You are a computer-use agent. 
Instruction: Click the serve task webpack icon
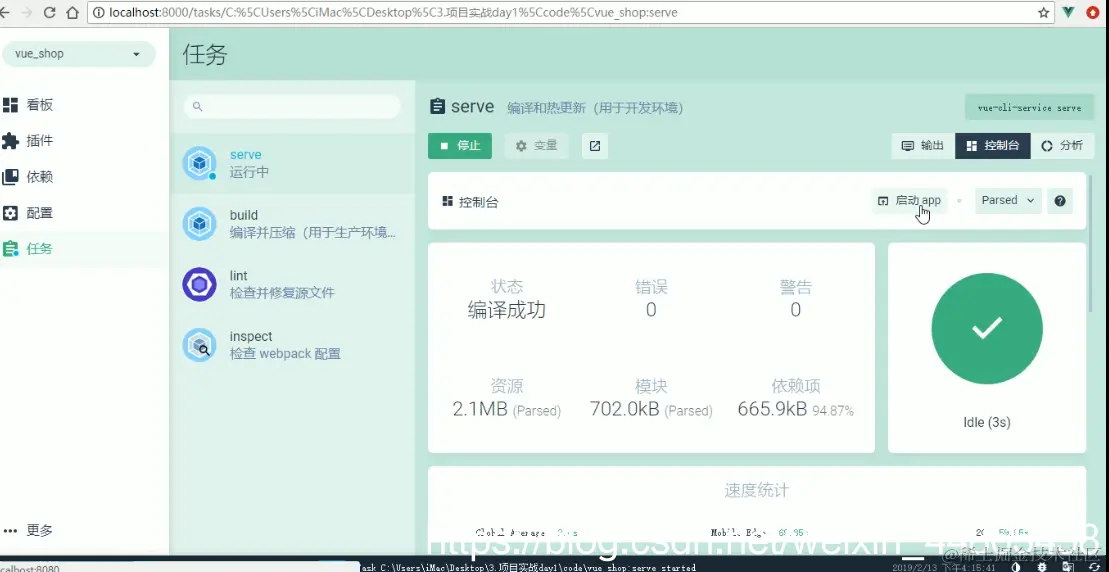[x=199, y=163]
